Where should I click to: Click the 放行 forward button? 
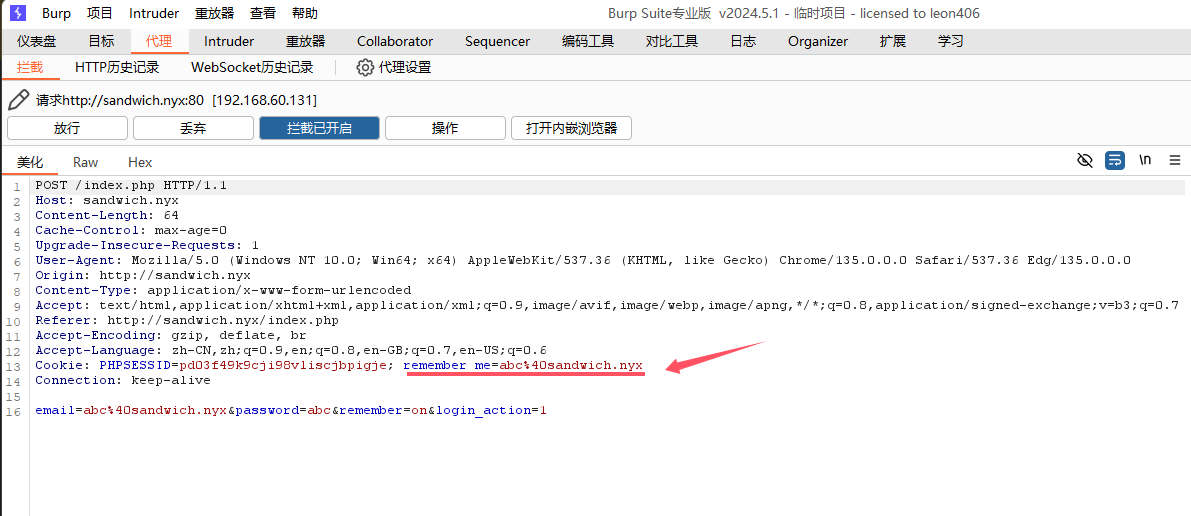tap(67, 128)
